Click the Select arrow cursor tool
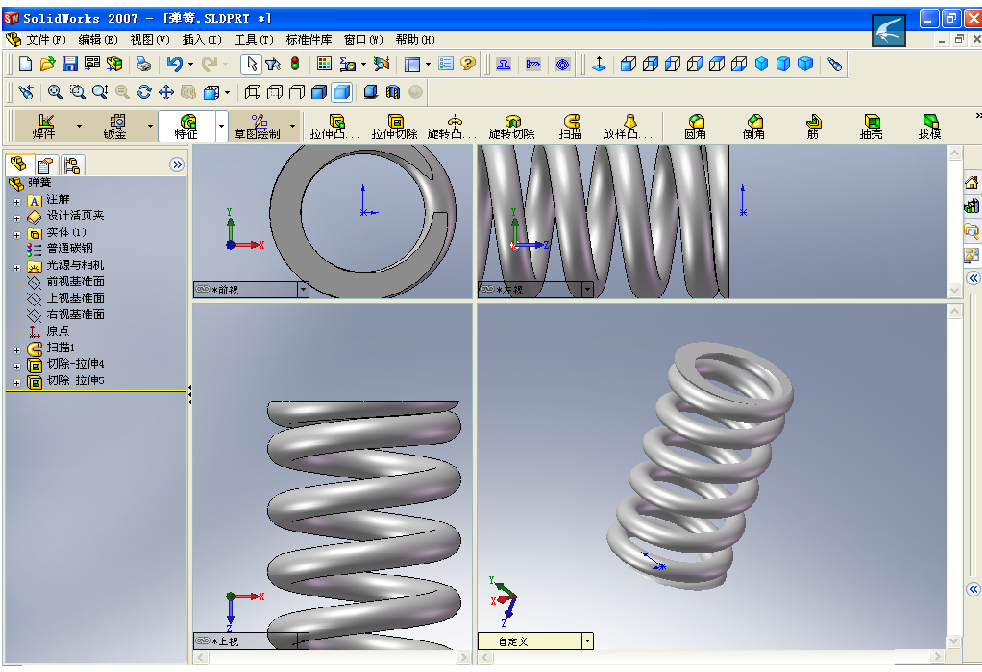The height and width of the screenshot is (672, 982). [x=252, y=64]
